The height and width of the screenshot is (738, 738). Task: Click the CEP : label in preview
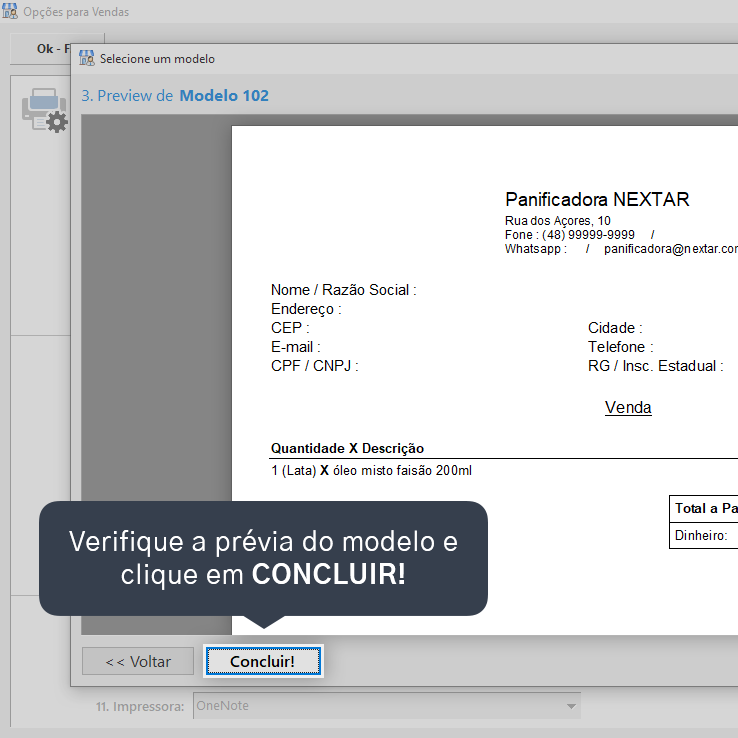point(290,328)
